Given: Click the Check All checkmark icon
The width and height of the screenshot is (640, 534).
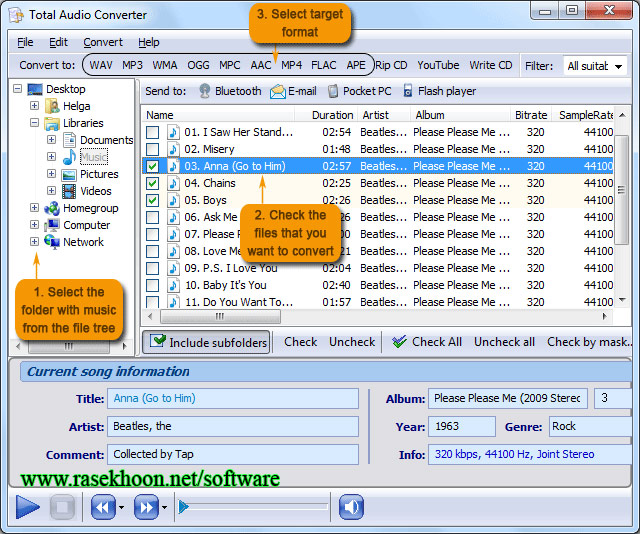Looking at the screenshot, I should coord(399,342).
